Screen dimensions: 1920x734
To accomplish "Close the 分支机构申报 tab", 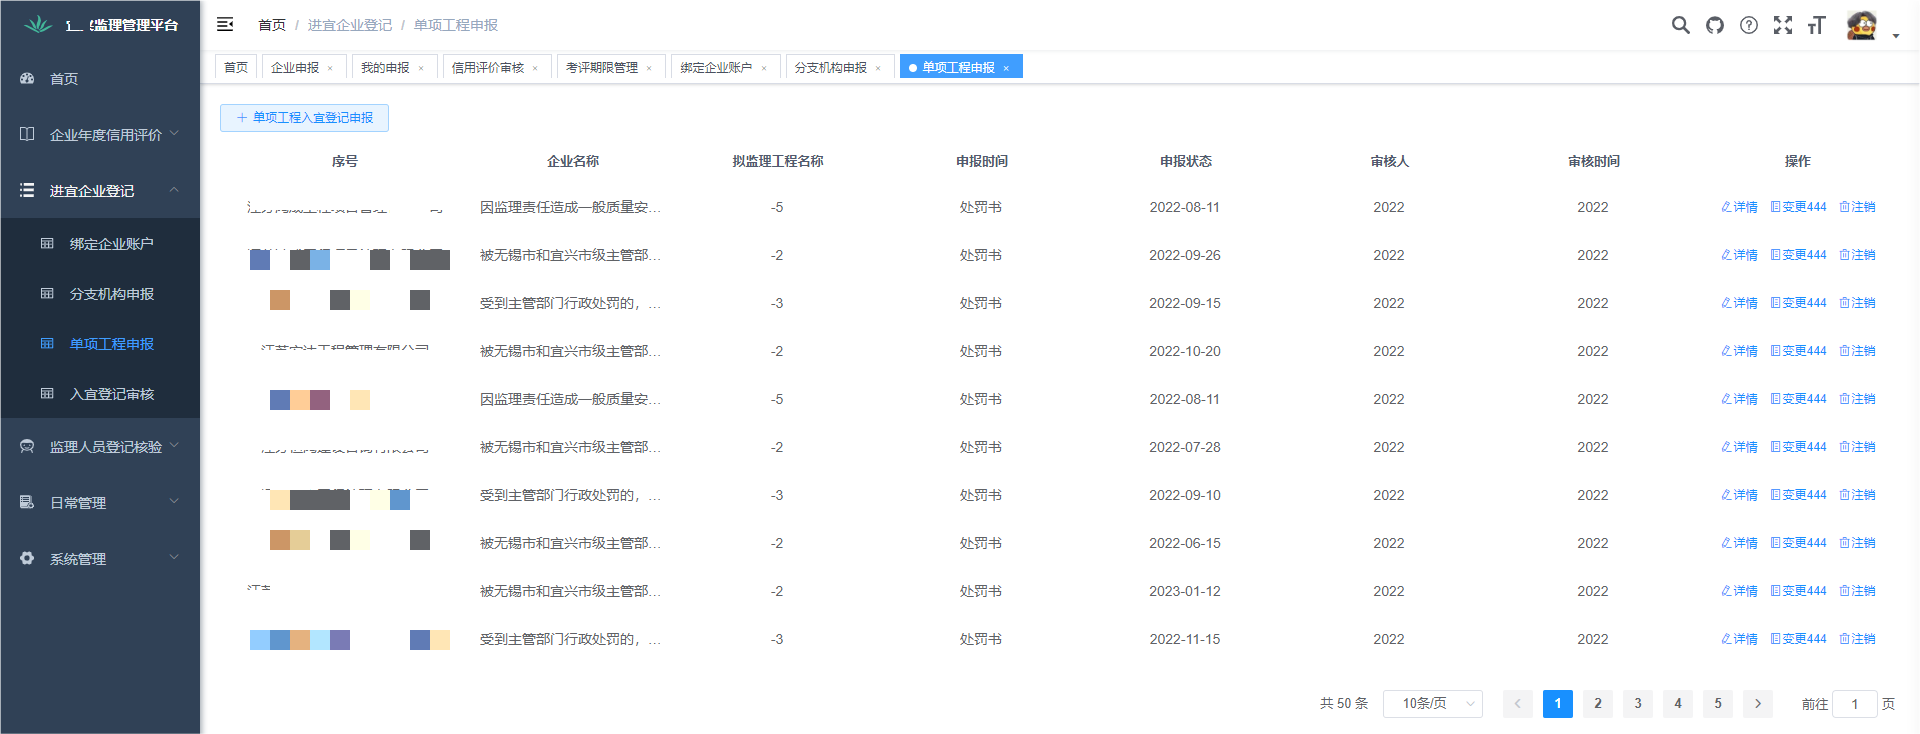I will [879, 68].
